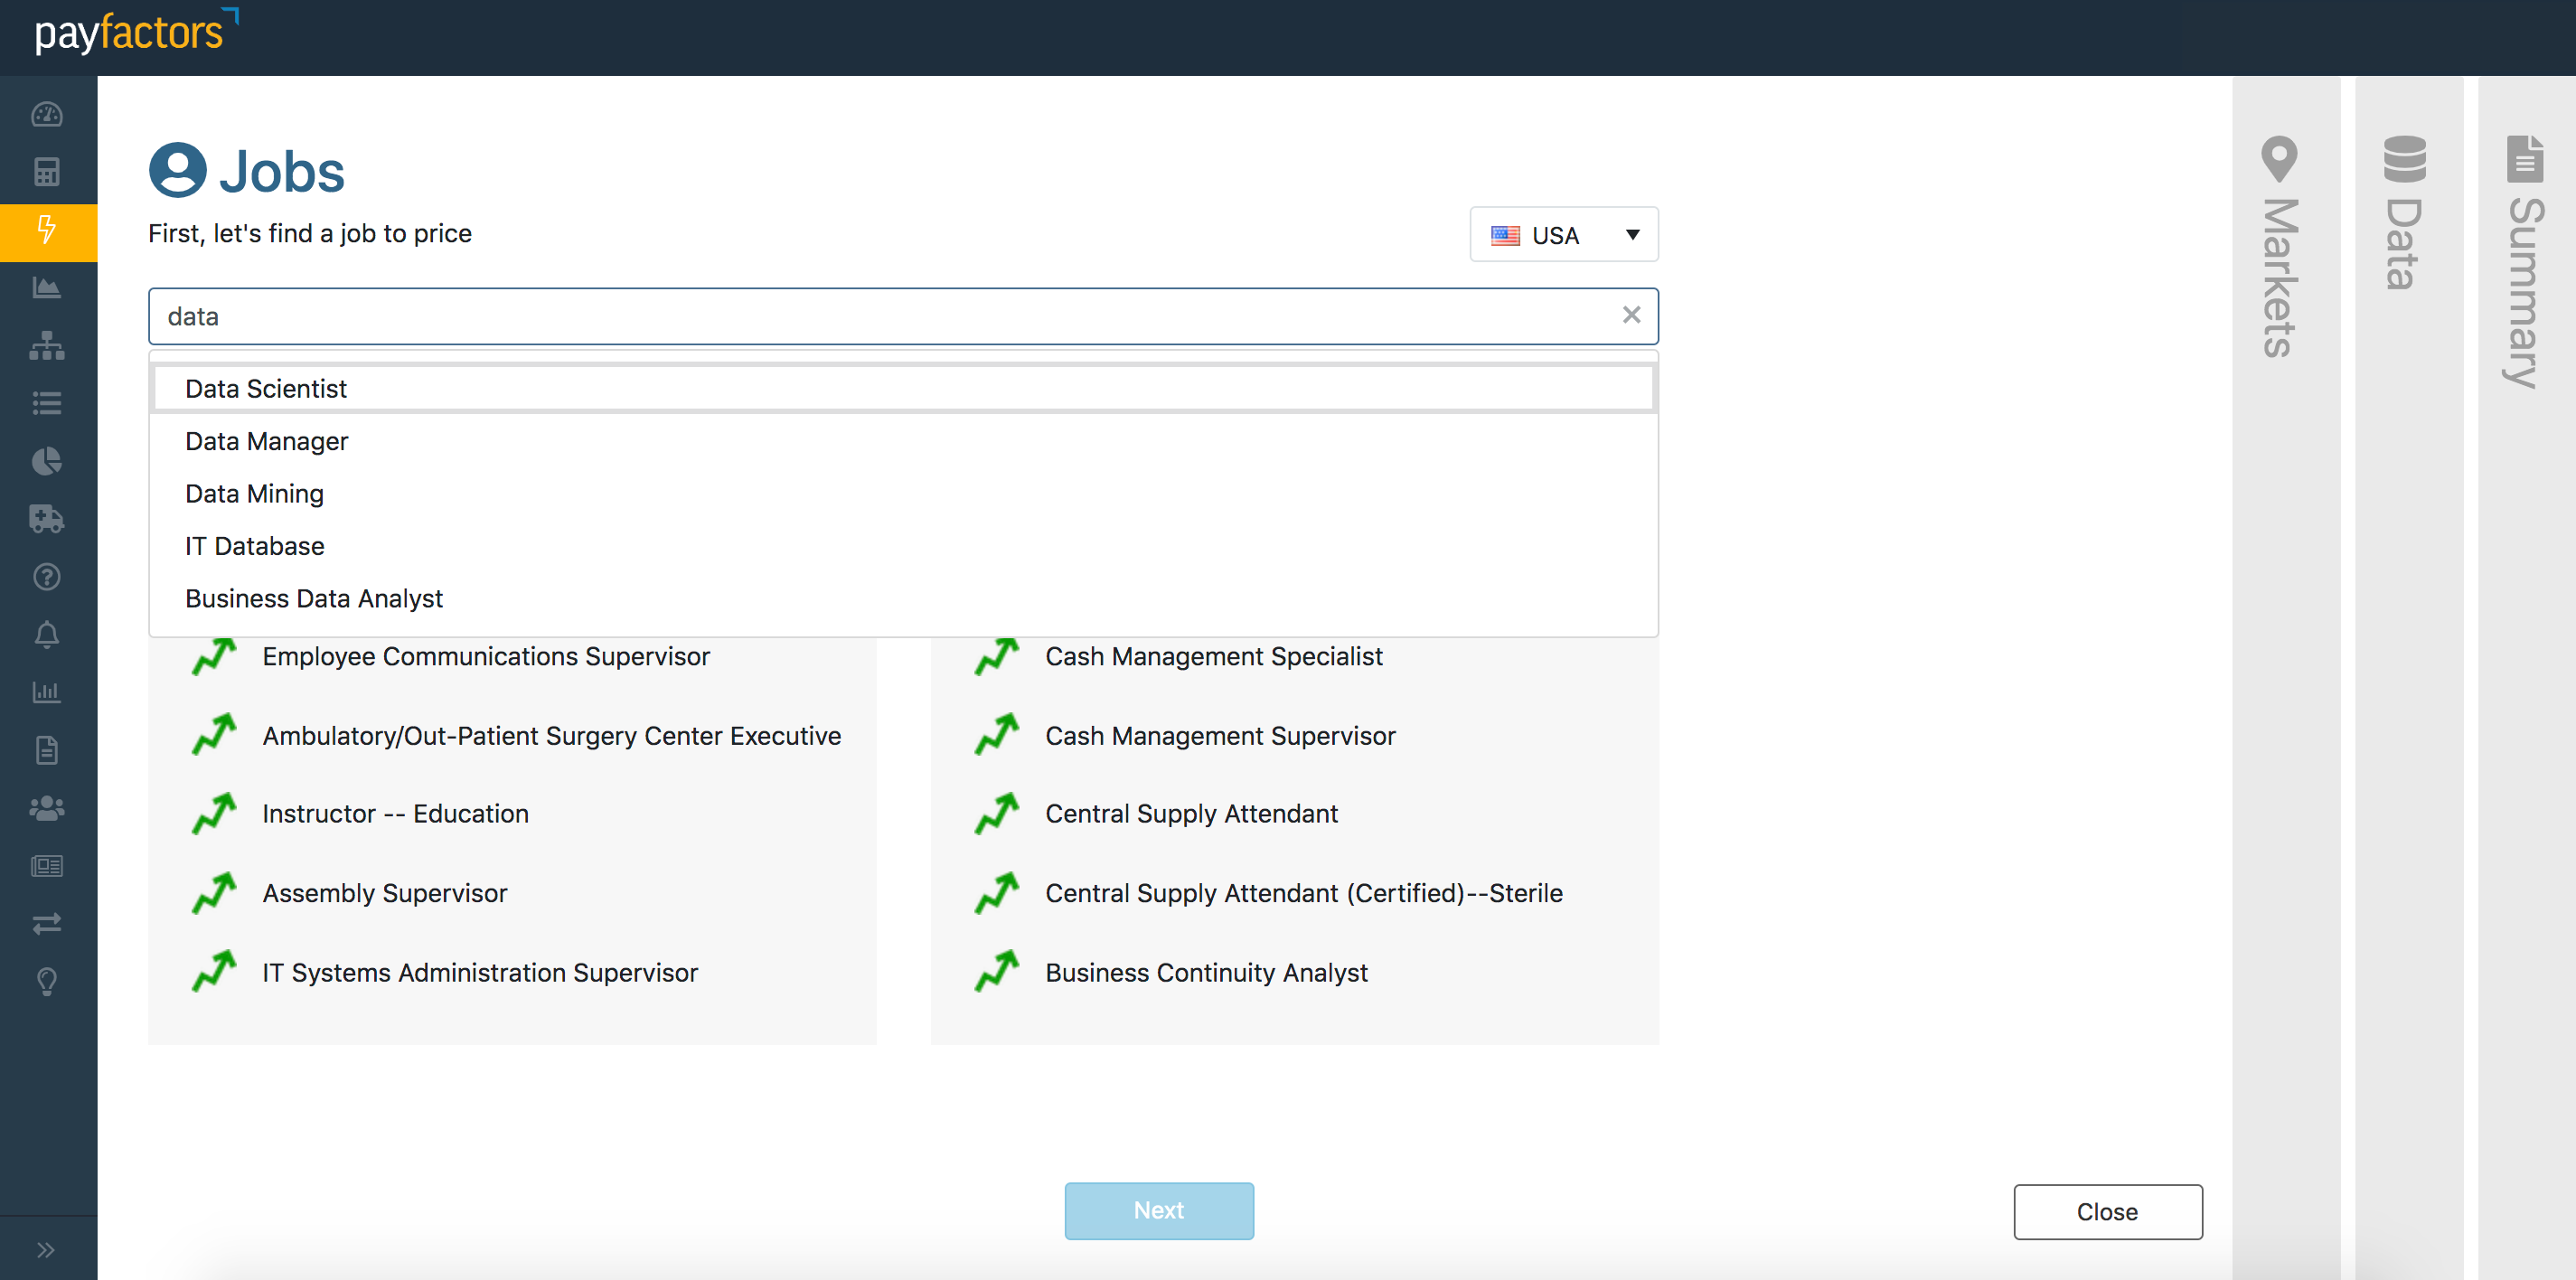The width and height of the screenshot is (2576, 1280).
Task: Click the Next button
Action: (x=1158, y=1211)
